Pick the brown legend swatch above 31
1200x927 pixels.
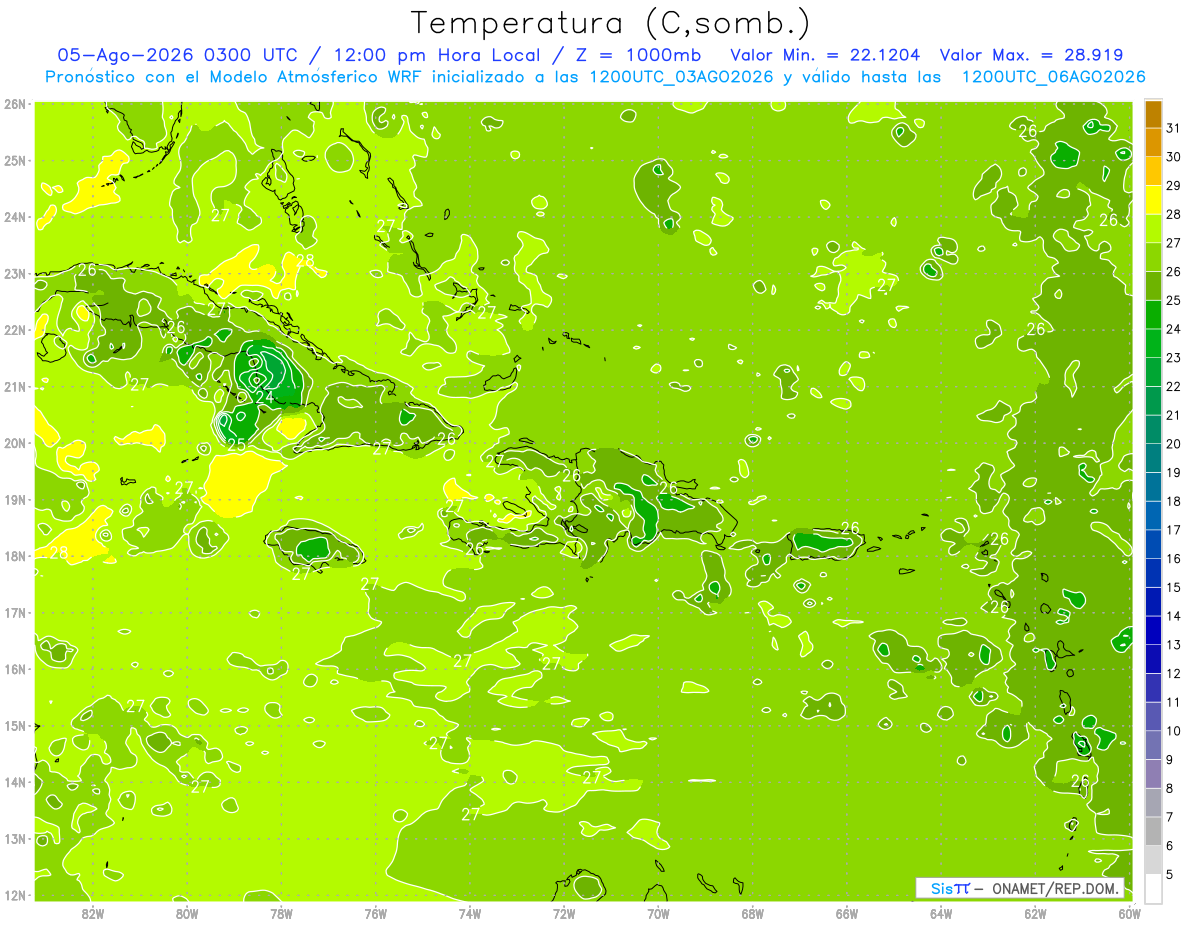[1153, 115]
